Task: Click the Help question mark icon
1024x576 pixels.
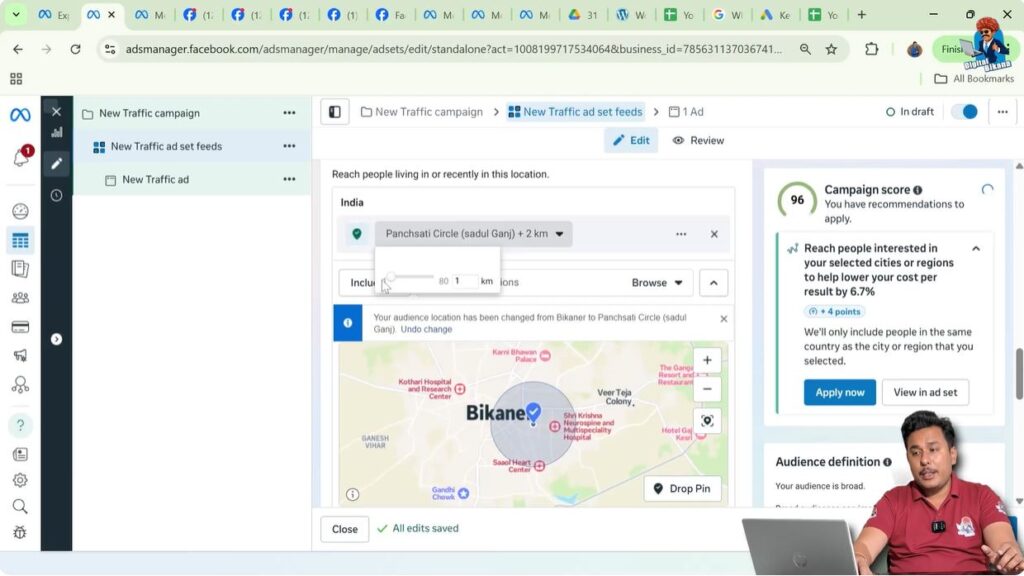Action: point(19,425)
